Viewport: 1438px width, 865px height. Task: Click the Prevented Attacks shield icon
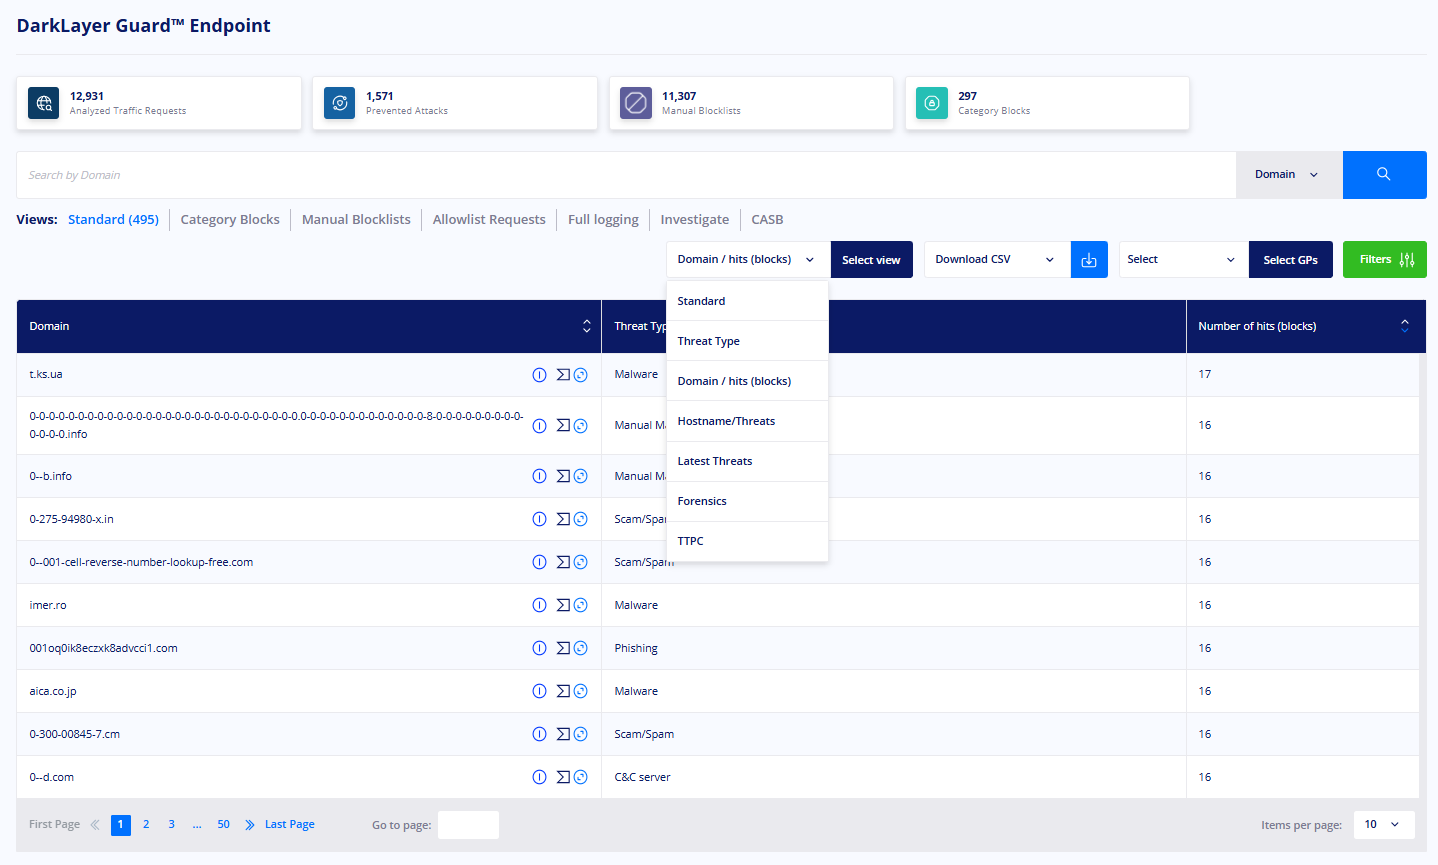[x=340, y=103]
